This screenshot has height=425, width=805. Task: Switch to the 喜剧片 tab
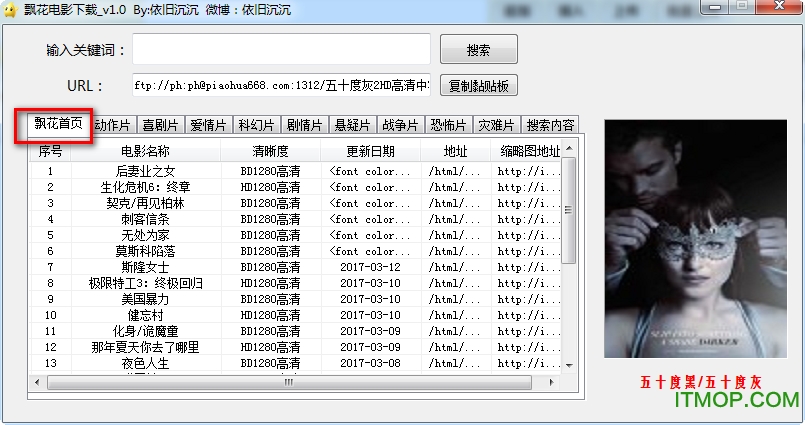[160, 125]
